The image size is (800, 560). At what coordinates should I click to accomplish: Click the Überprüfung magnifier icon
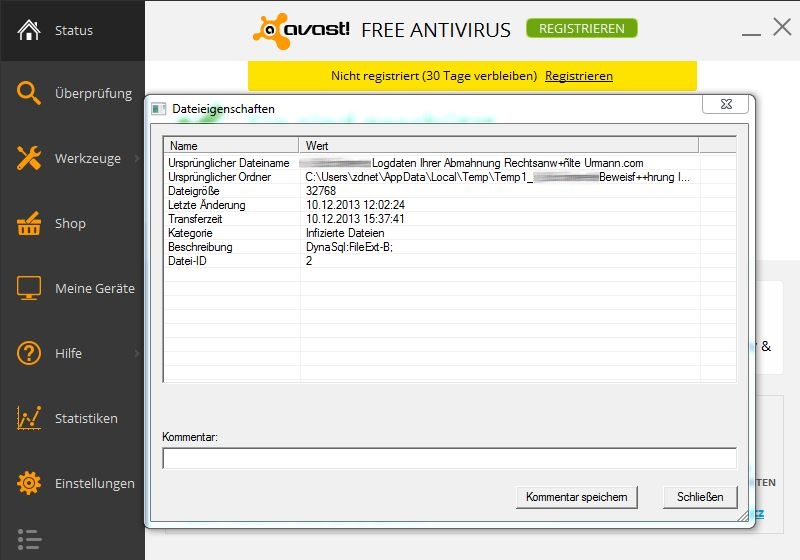pos(29,93)
